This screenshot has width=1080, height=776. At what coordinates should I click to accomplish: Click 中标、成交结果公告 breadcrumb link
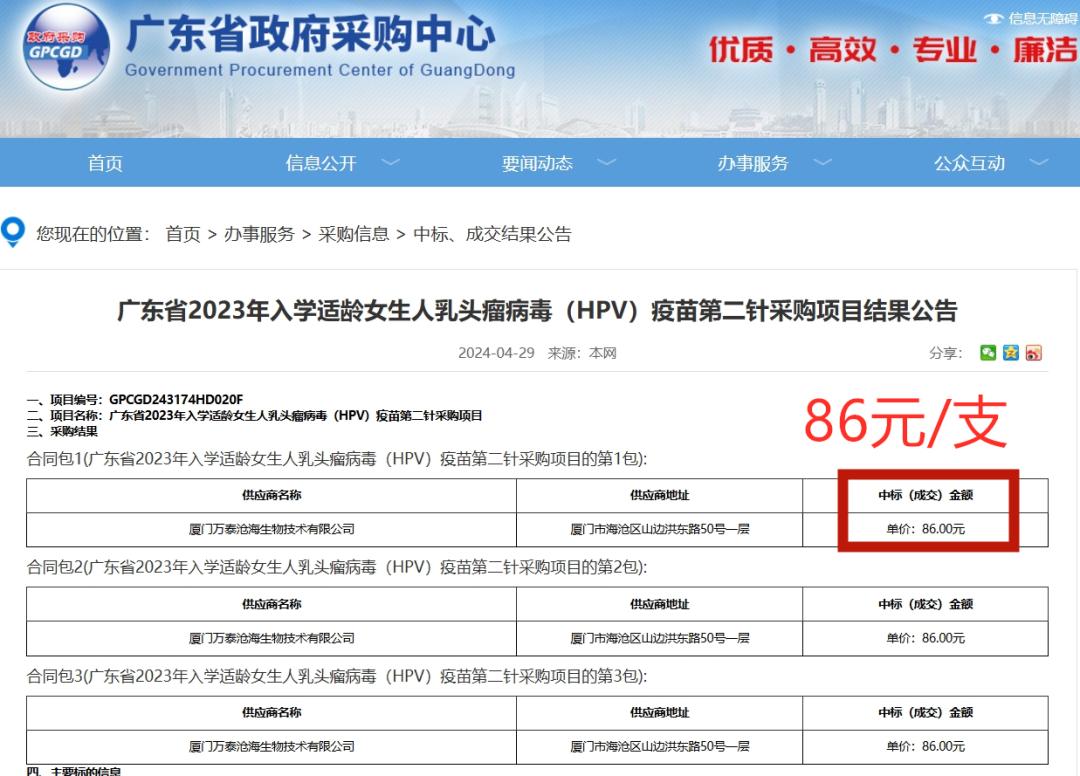492,234
